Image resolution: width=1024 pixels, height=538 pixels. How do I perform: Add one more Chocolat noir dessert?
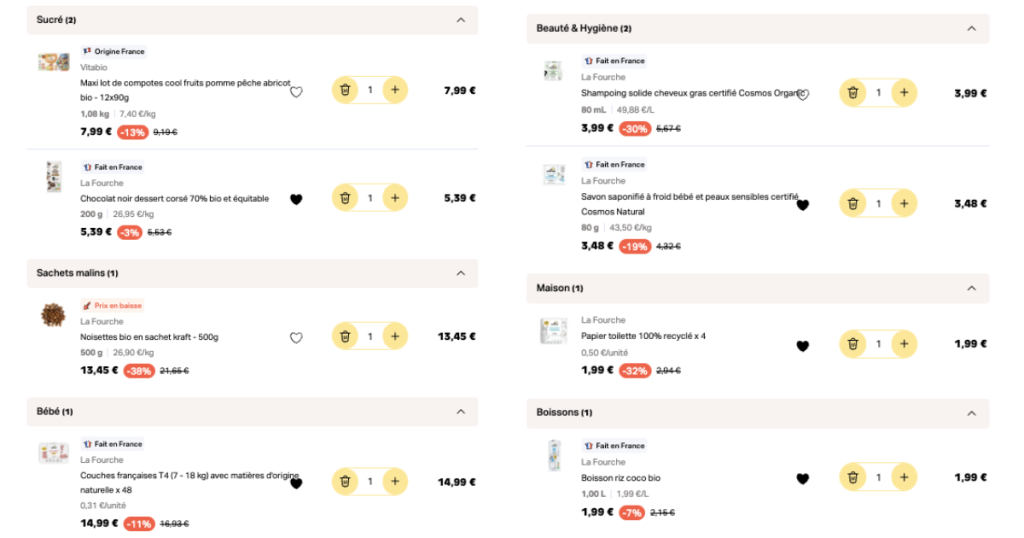[395, 198]
